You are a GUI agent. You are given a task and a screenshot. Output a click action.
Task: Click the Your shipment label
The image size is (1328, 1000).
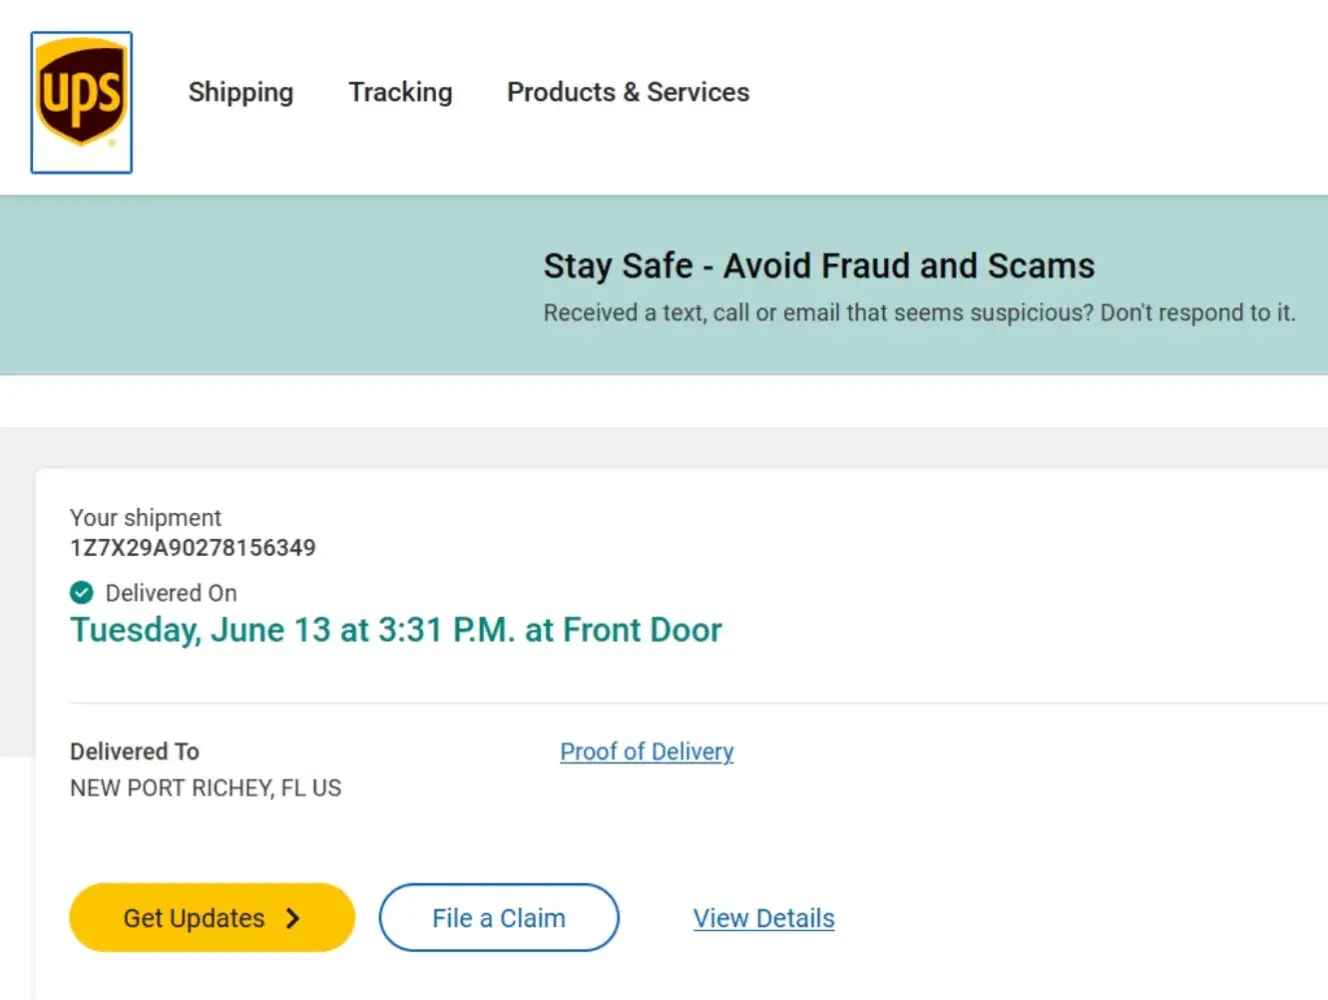click(145, 518)
